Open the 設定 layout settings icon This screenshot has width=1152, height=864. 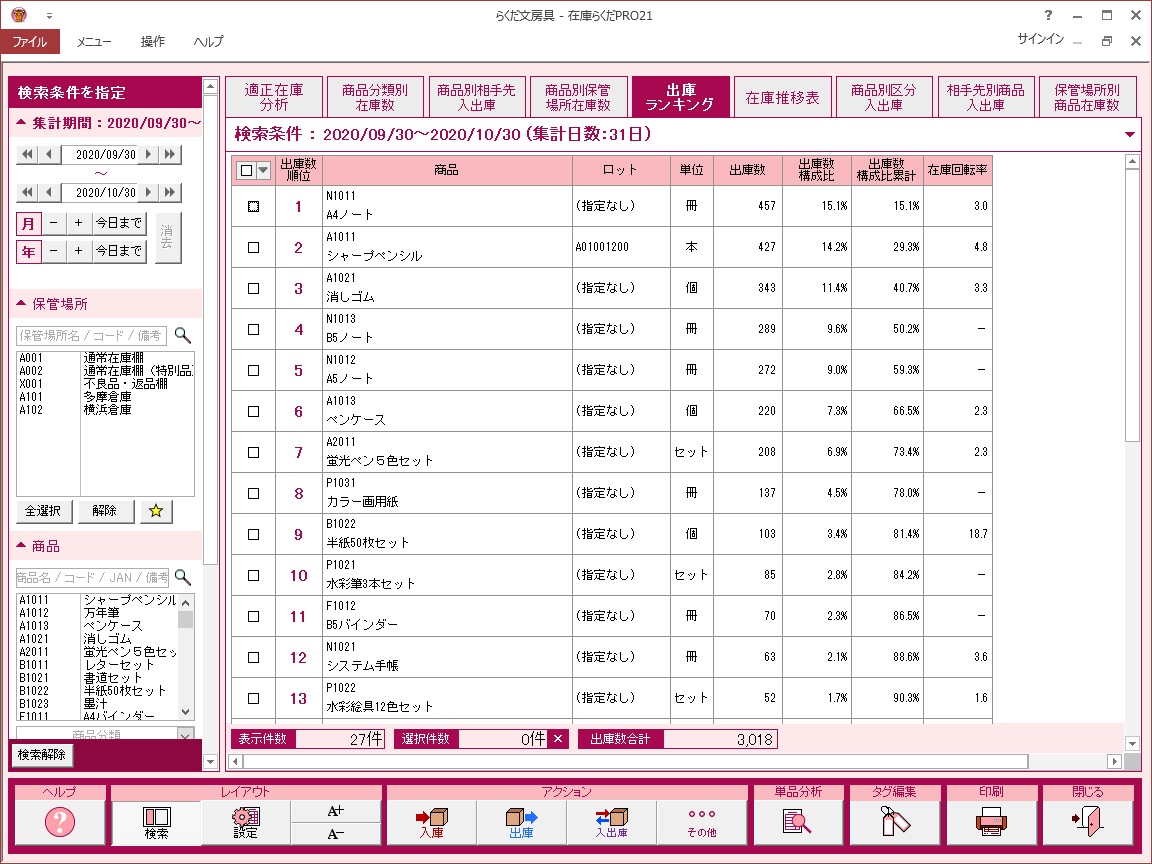click(x=246, y=822)
